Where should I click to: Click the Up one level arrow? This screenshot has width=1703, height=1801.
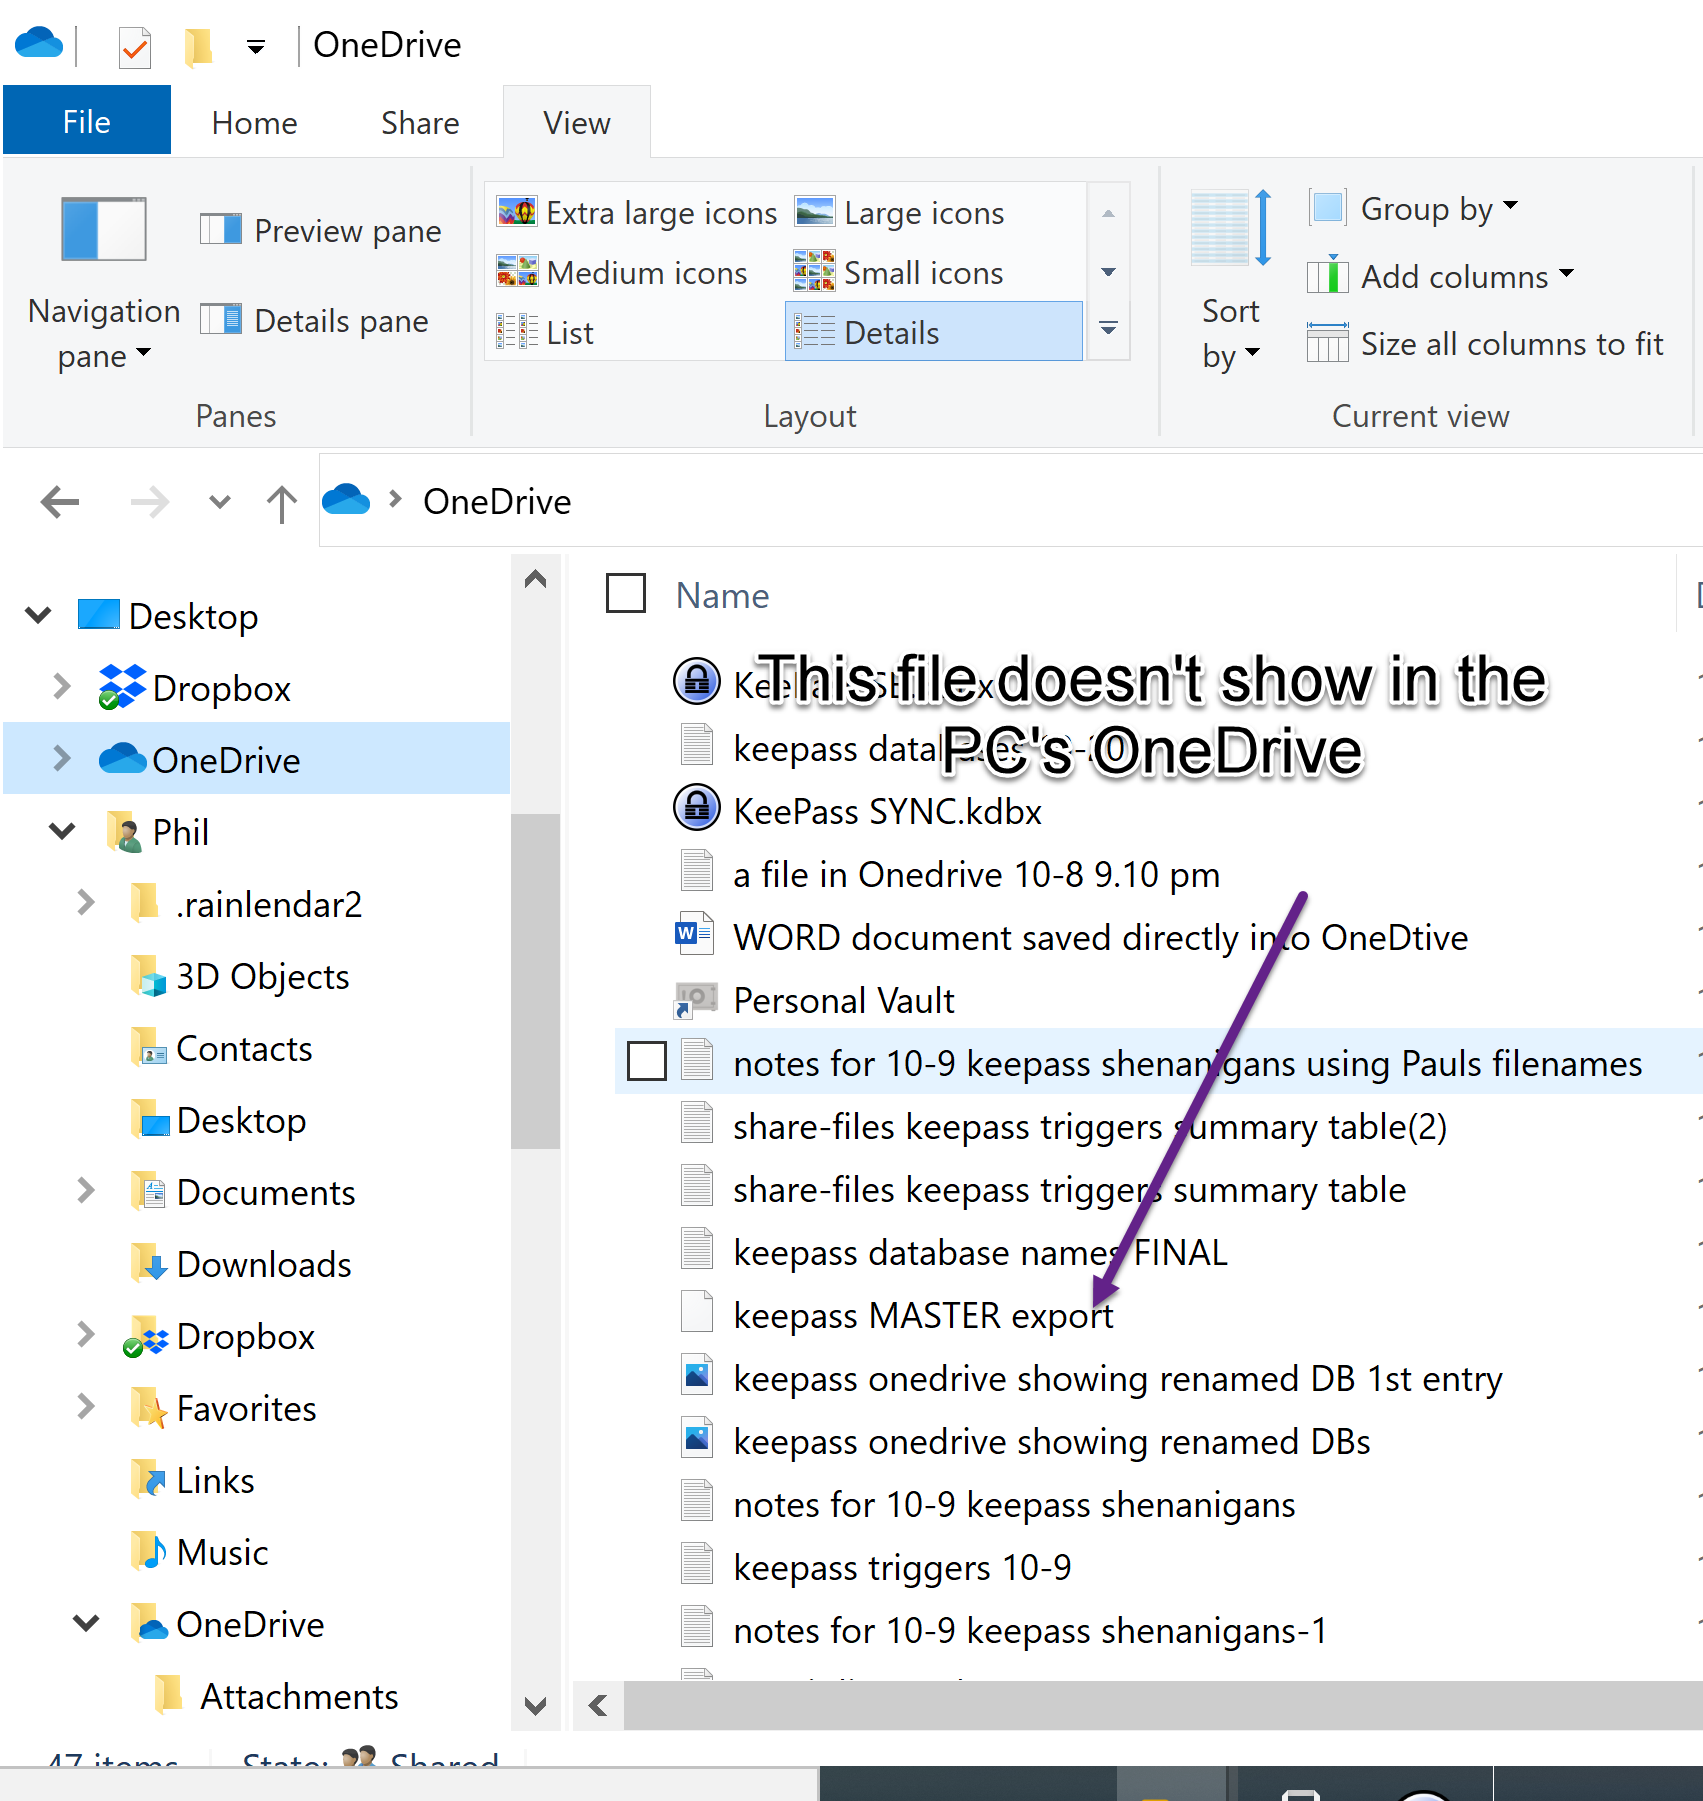pyautogui.click(x=282, y=503)
